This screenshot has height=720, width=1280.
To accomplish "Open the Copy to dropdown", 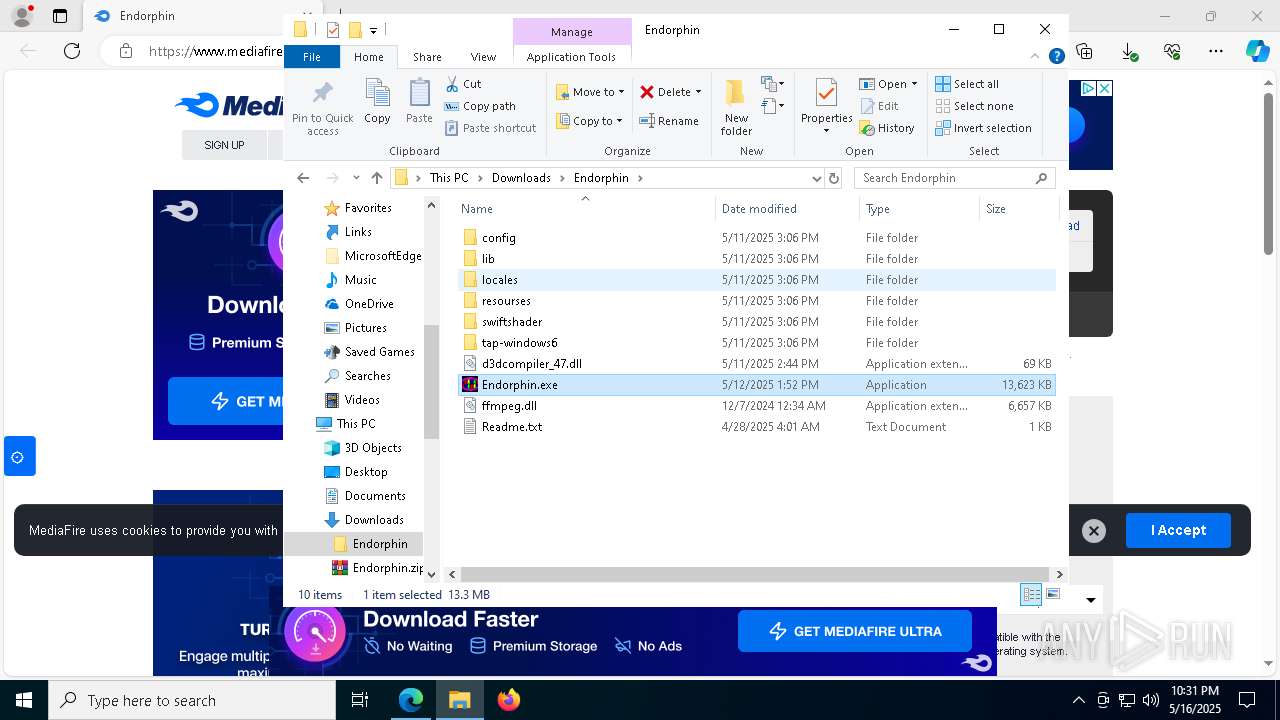I will pyautogui.click(x=589, y=121).
